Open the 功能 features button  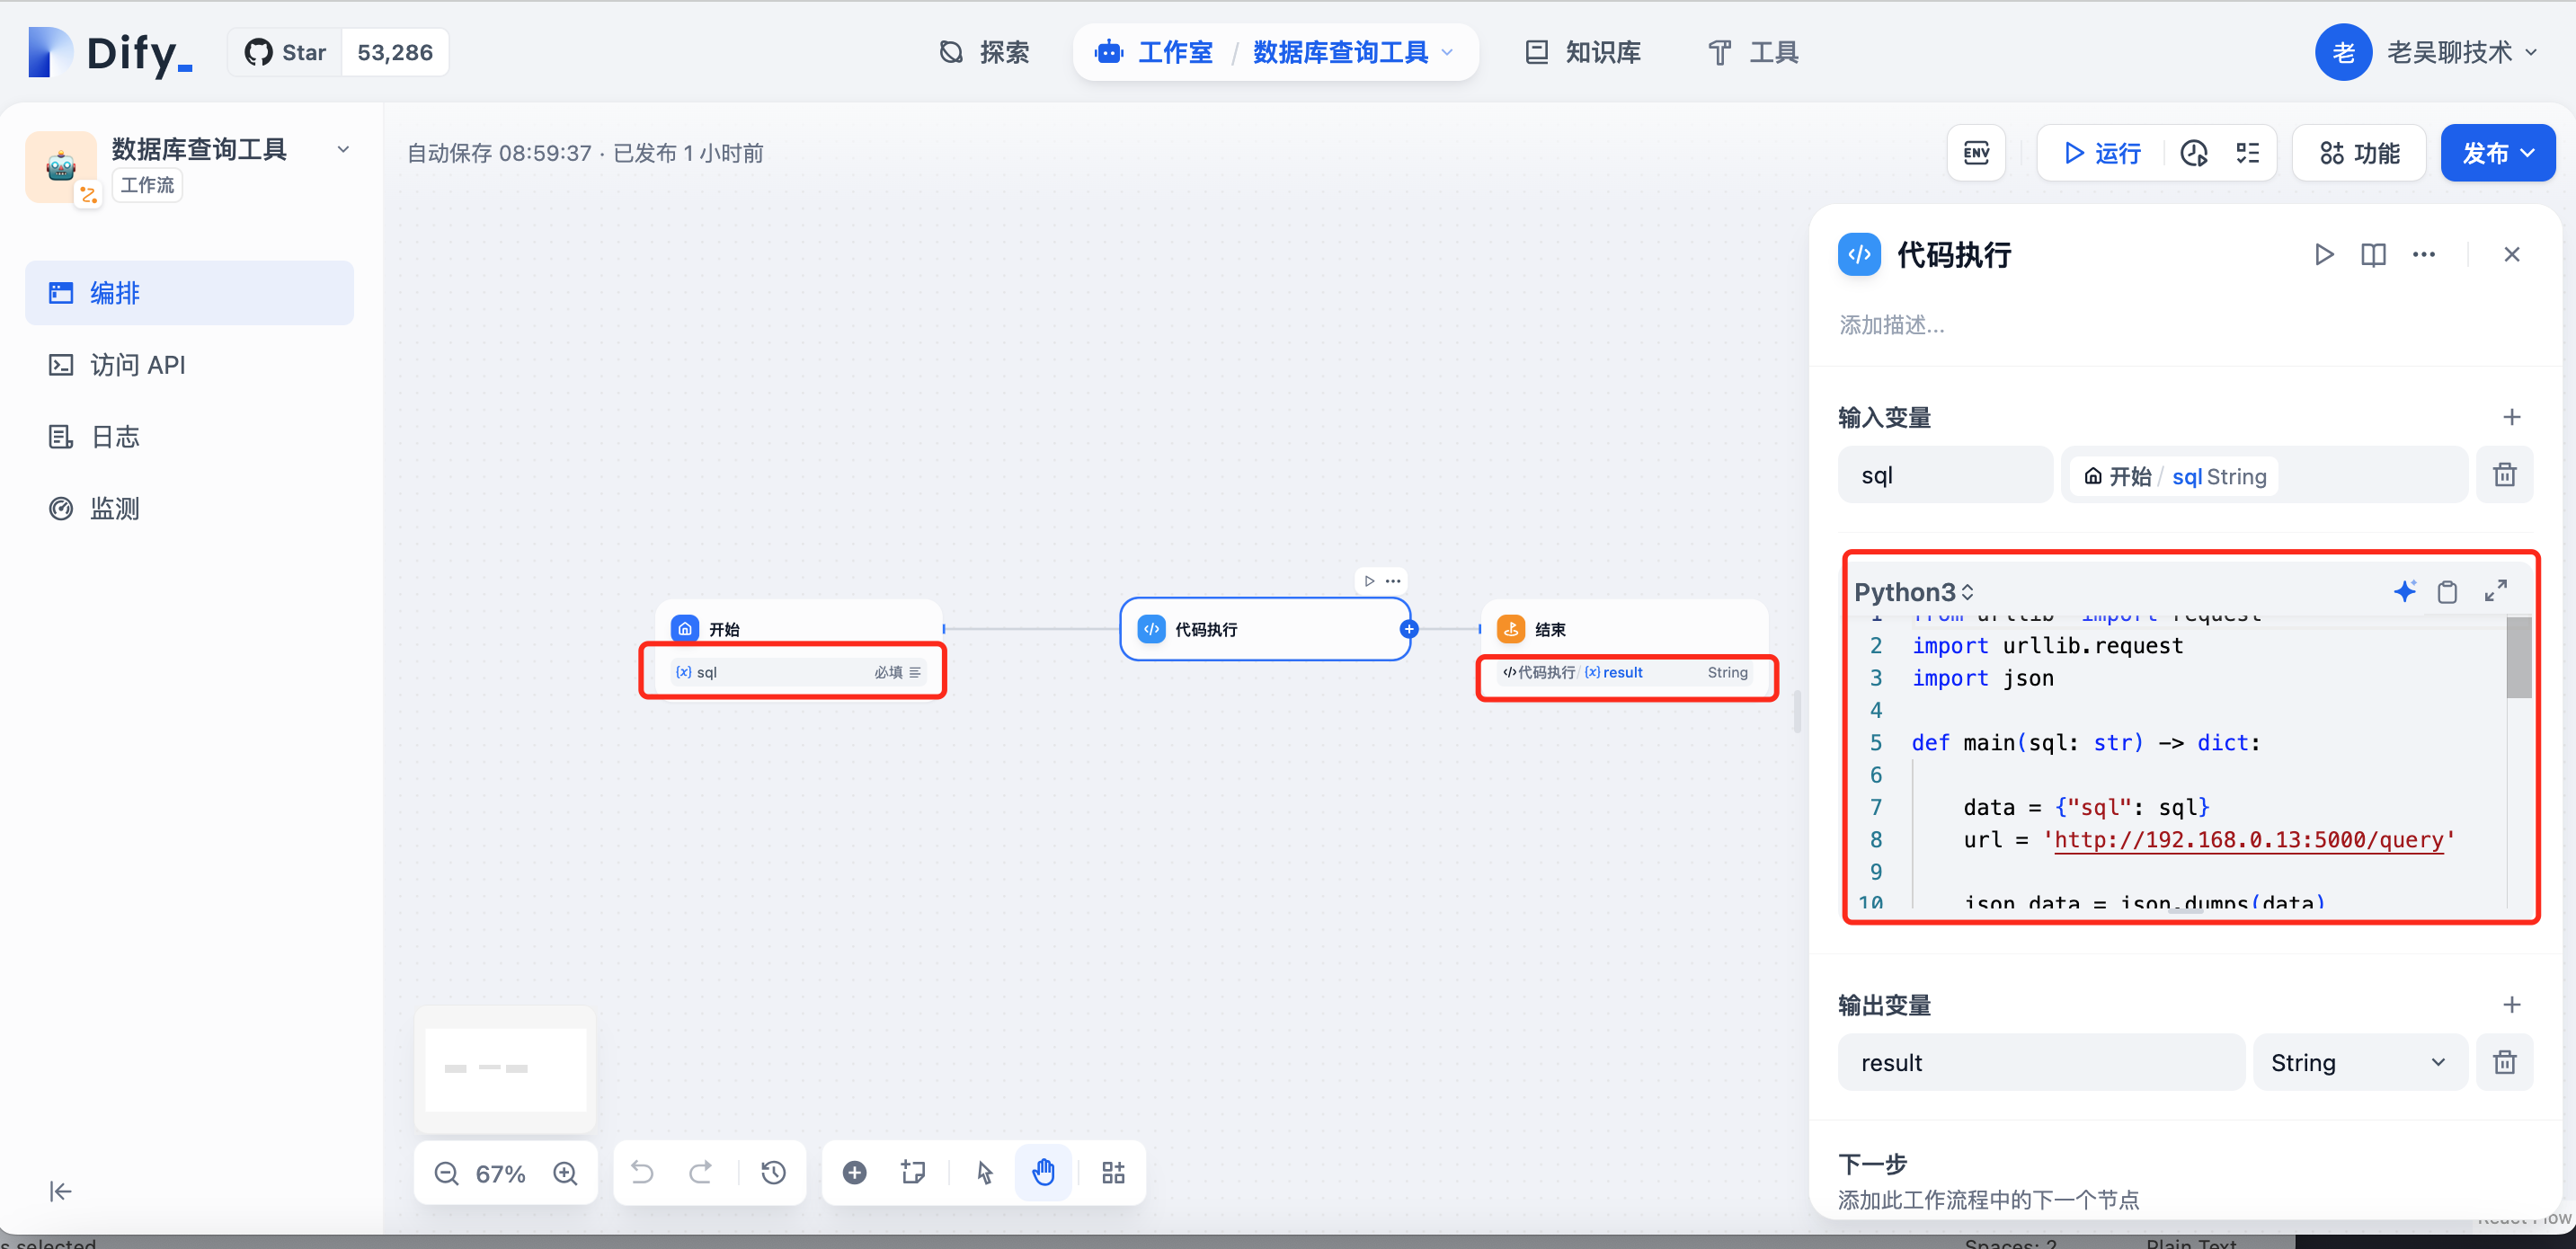click(x=2359, y=153)
